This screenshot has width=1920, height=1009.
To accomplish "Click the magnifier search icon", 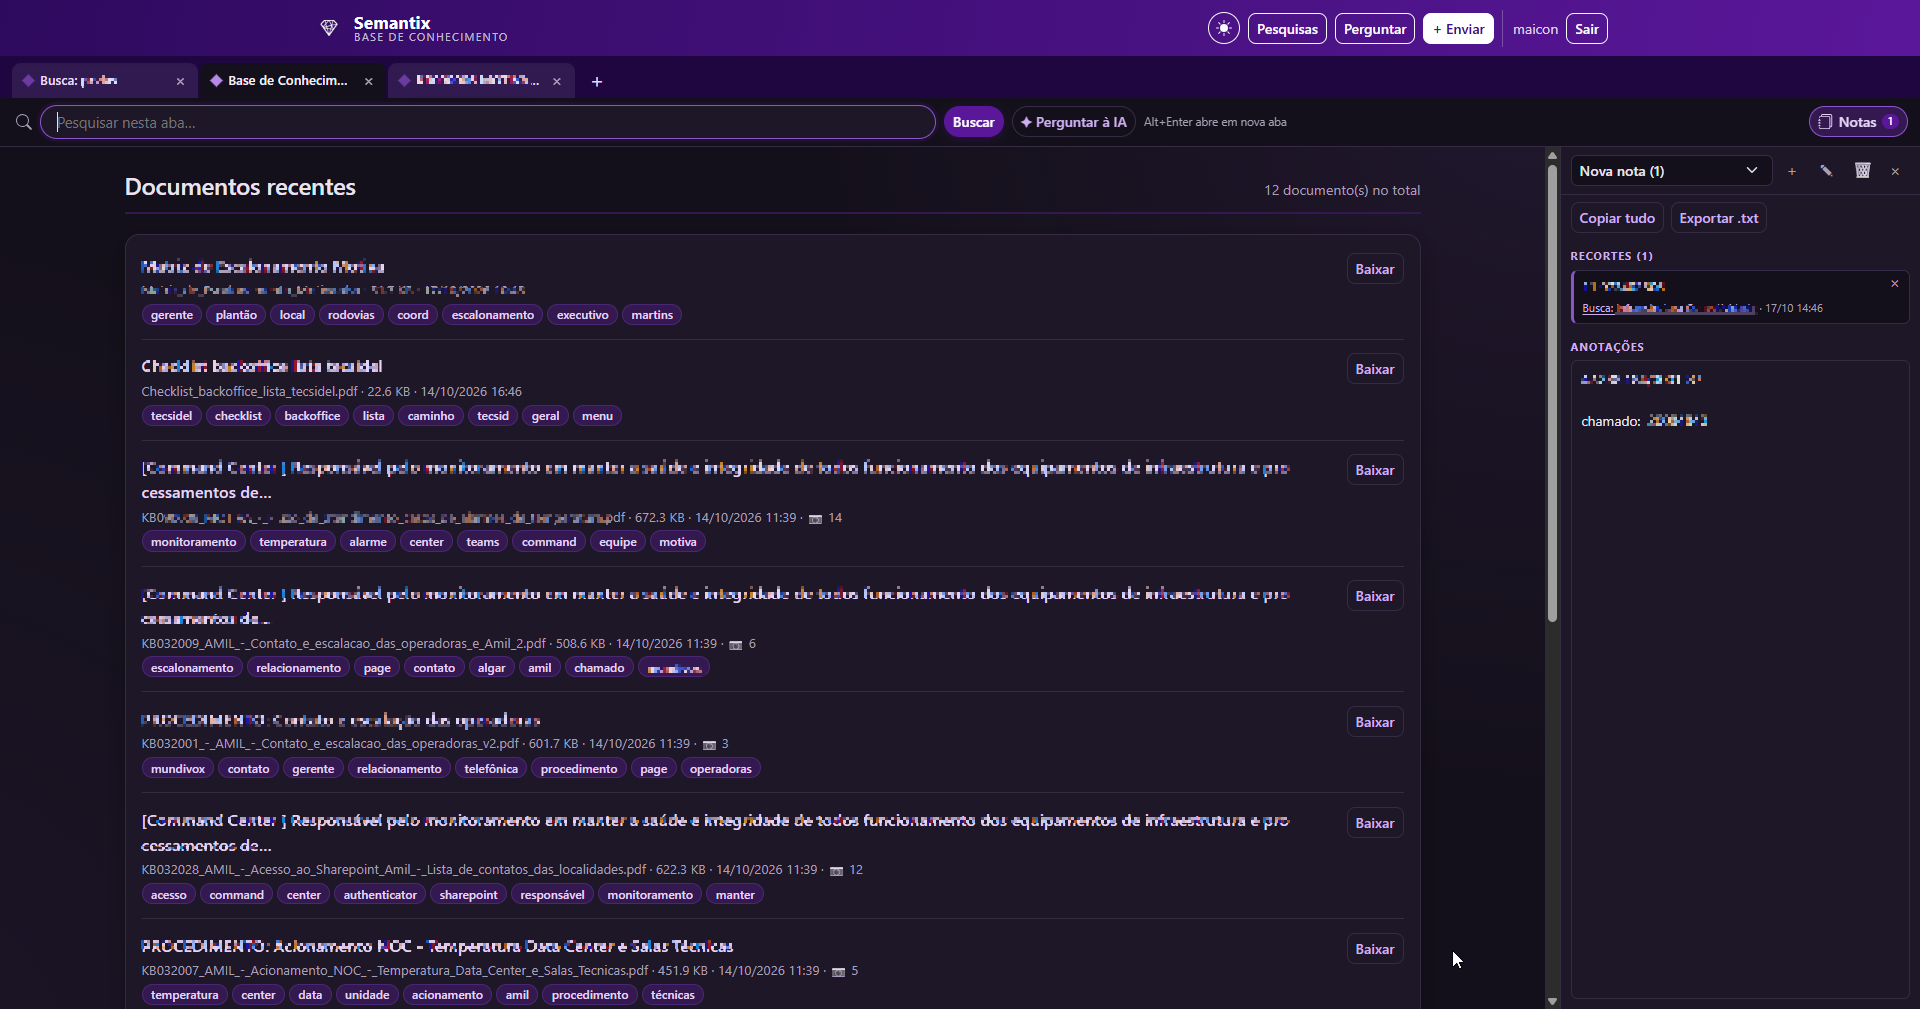I will (x=24, y=122).
